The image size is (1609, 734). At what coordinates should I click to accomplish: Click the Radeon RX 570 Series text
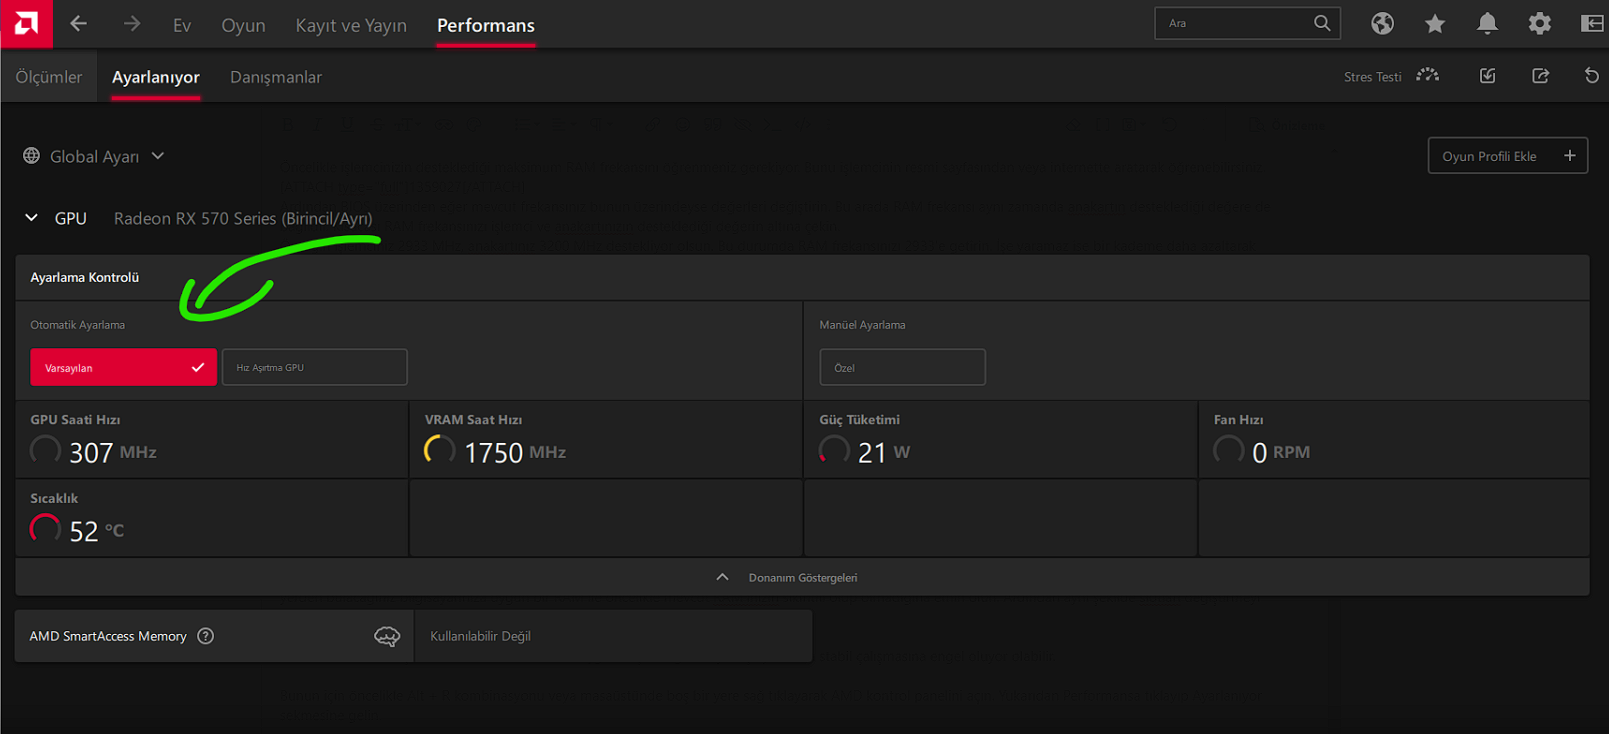pyautogui.click(x=243, y=218)
